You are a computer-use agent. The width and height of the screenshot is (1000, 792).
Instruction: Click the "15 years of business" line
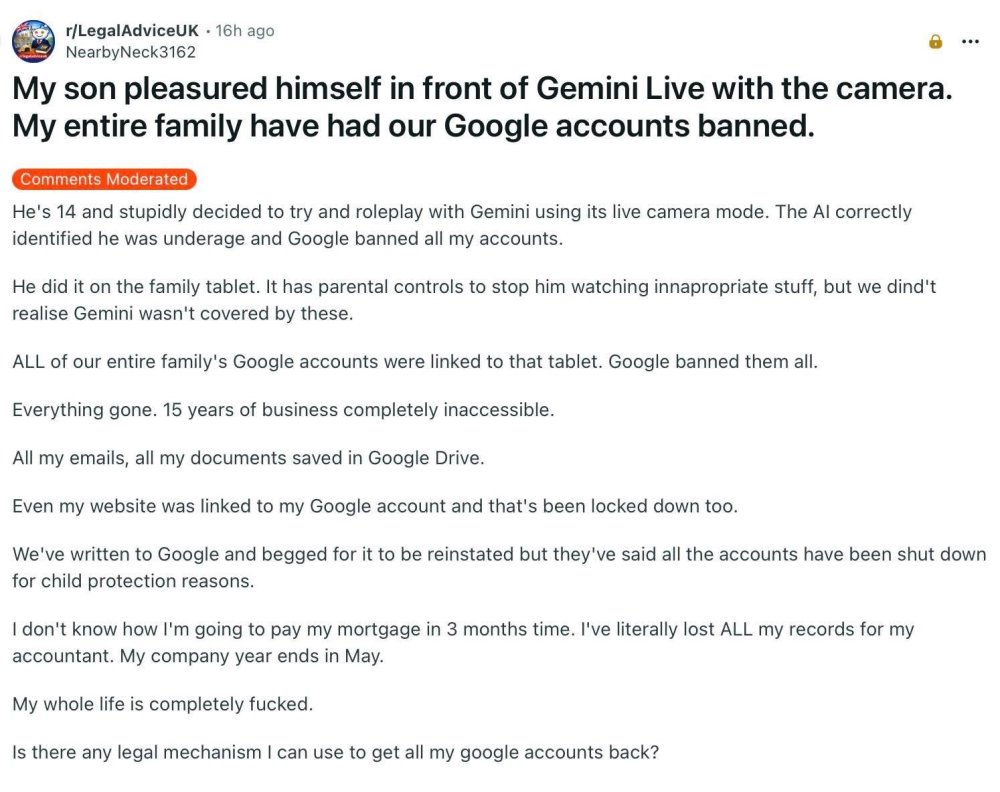tap(283, 410)
